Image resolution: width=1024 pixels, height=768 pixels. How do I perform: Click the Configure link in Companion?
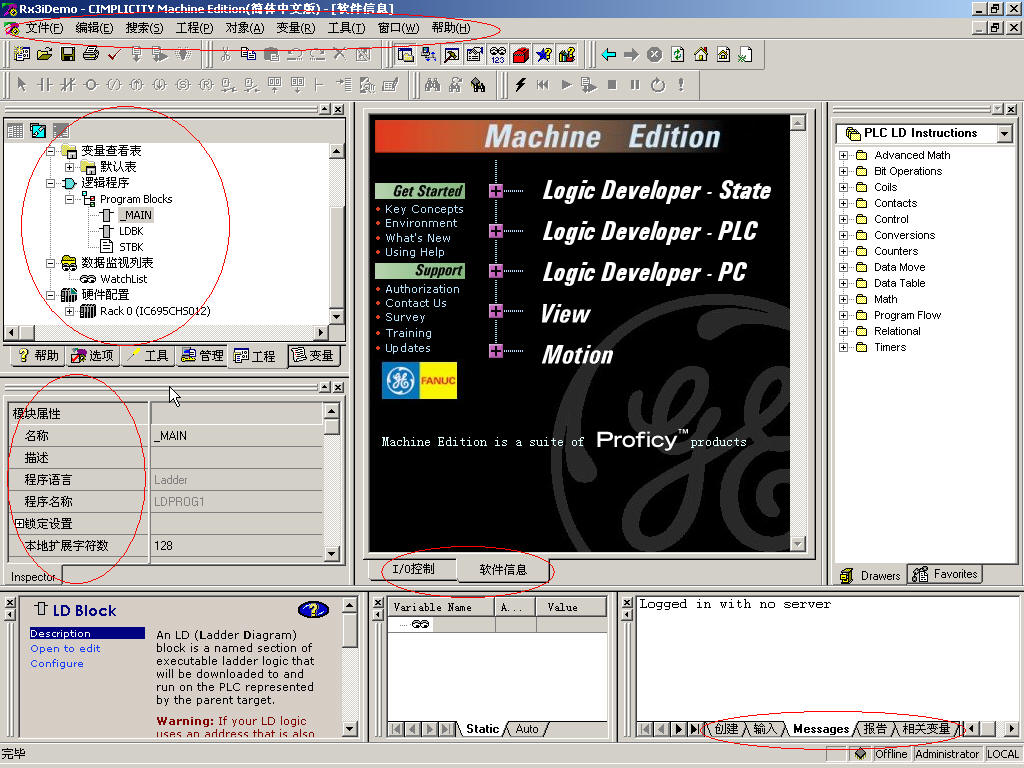[x=57, y=664]
